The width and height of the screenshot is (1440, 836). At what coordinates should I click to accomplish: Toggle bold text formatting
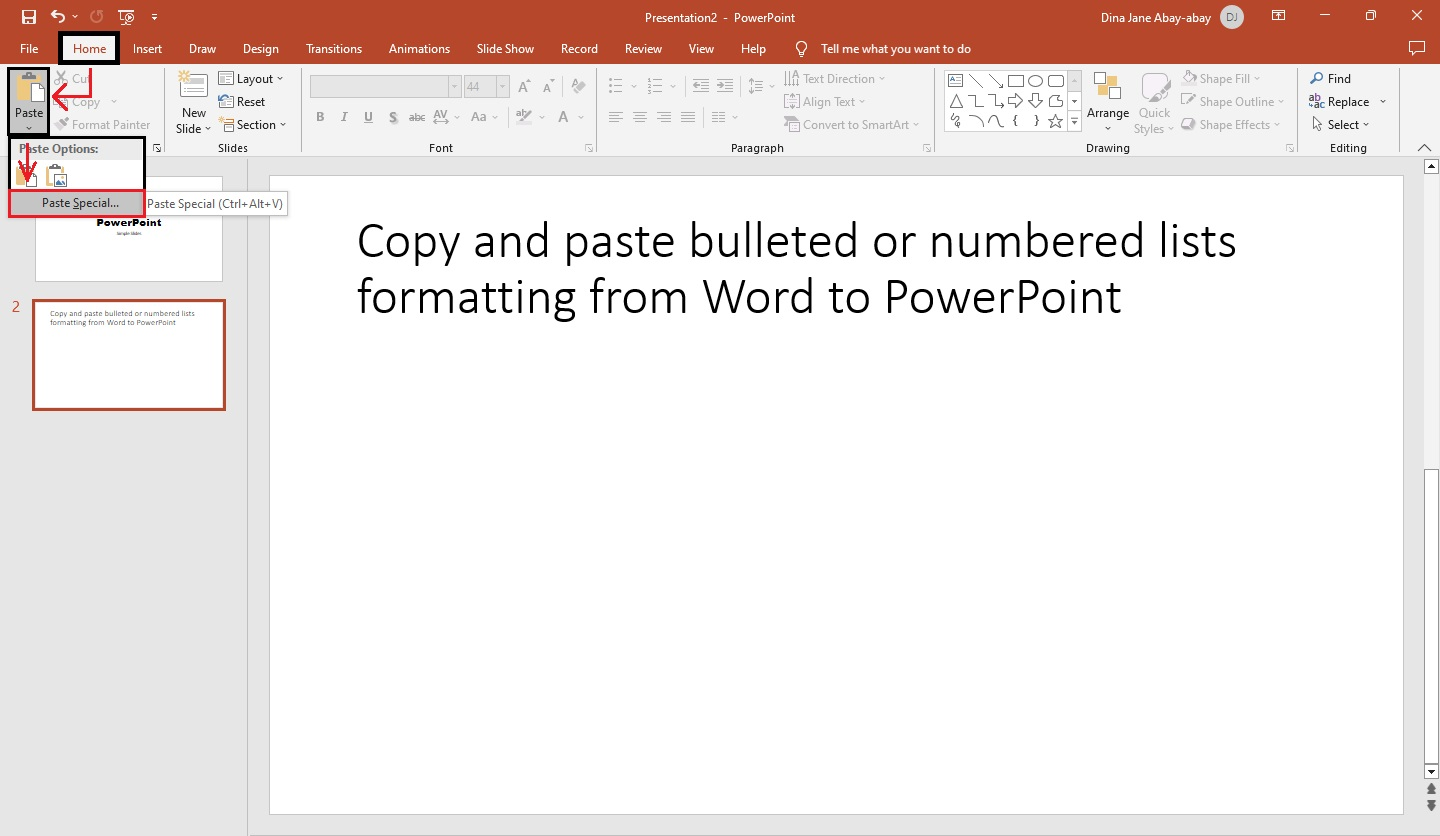click(320, 117)
